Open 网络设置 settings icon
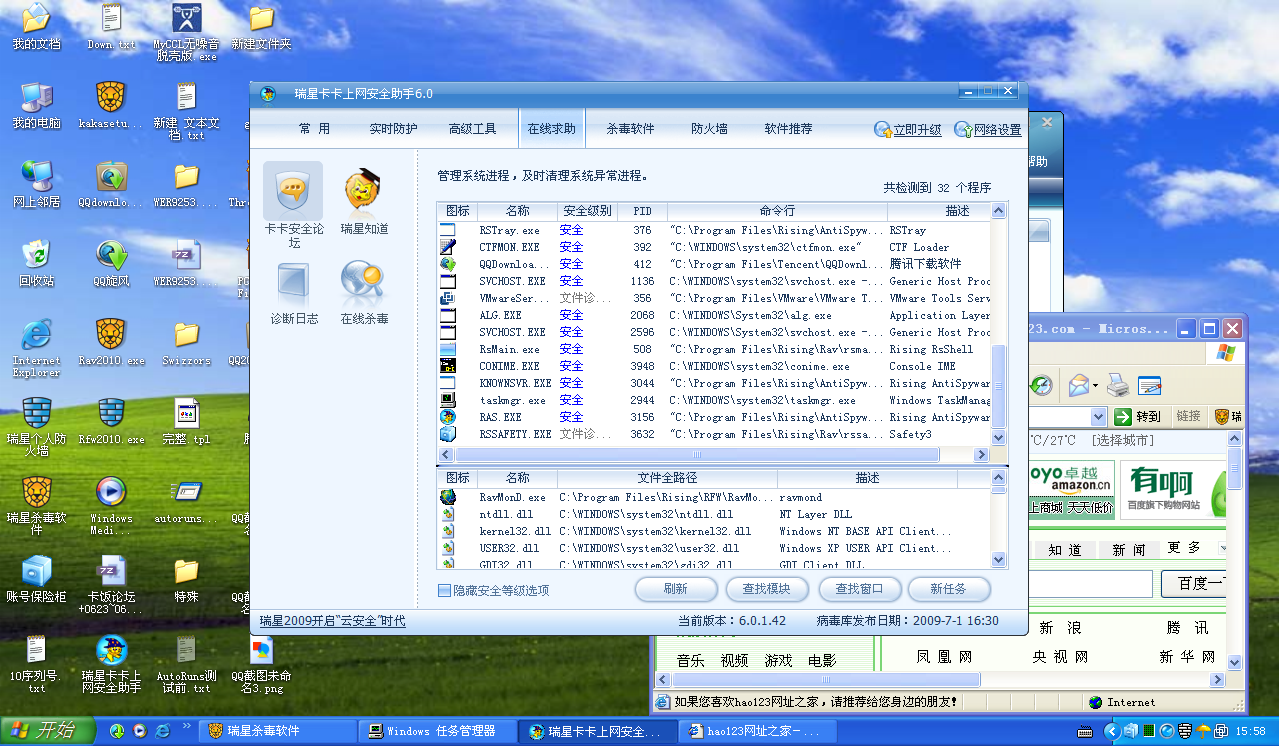This screenshot has width=1279, height=746. 988,130
